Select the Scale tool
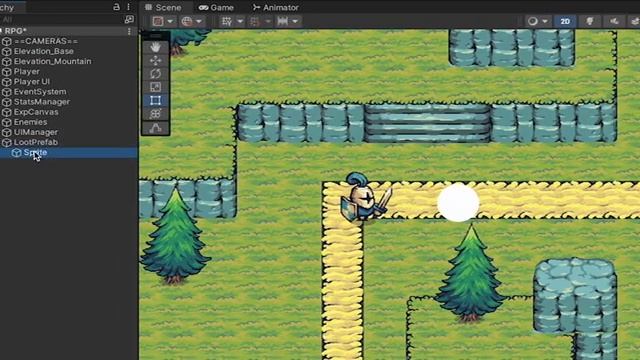 tap(155, 87)
